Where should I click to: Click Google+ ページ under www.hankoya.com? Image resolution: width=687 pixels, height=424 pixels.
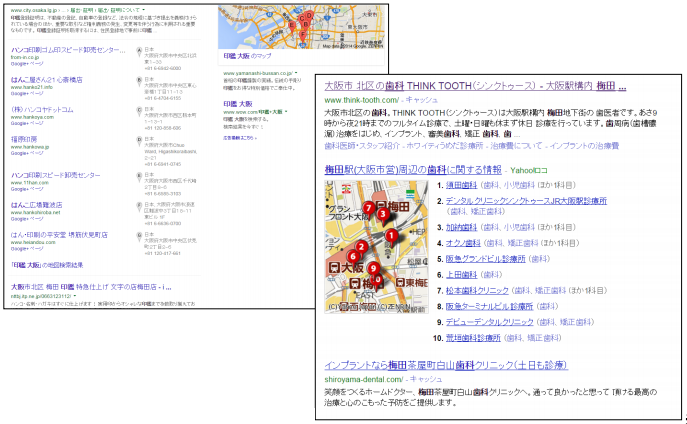click(x=27, y=124)
